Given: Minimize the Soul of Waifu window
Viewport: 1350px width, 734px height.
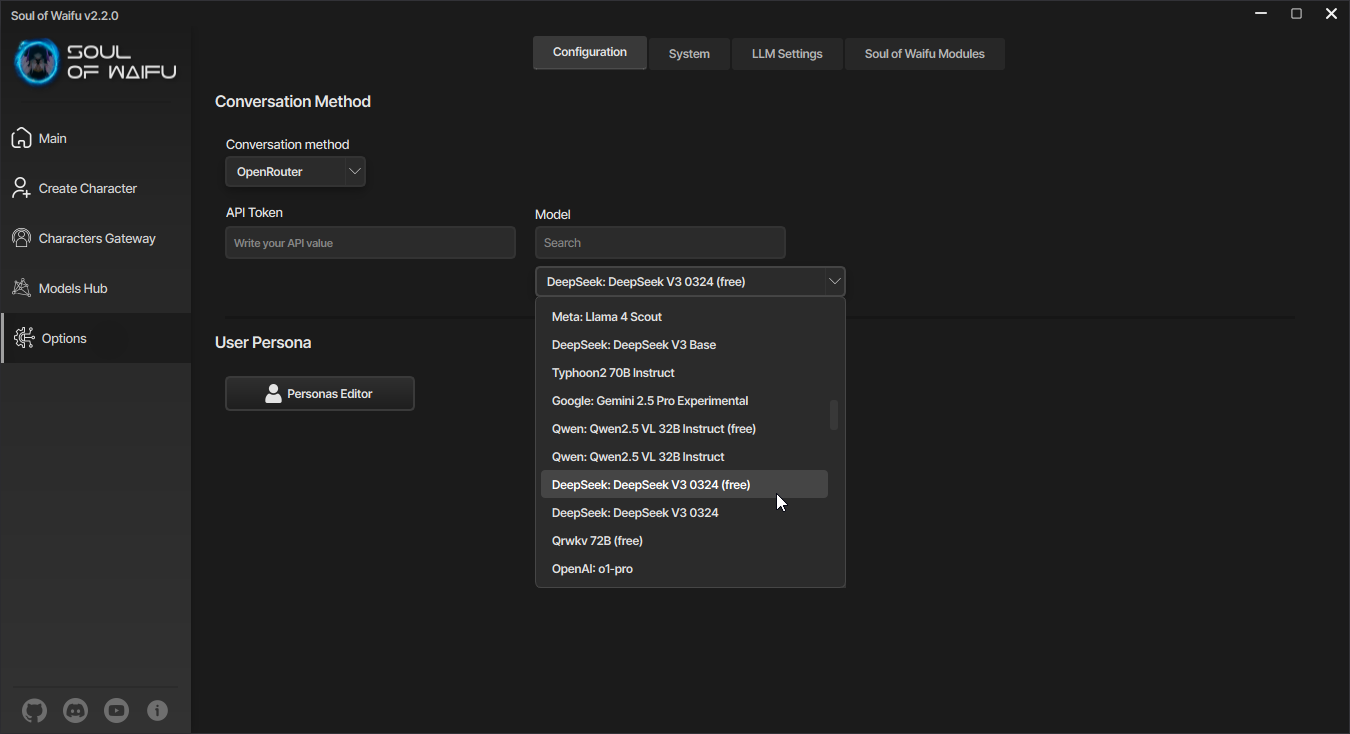Looking at the screenshot, I should tap(1262, 14).
